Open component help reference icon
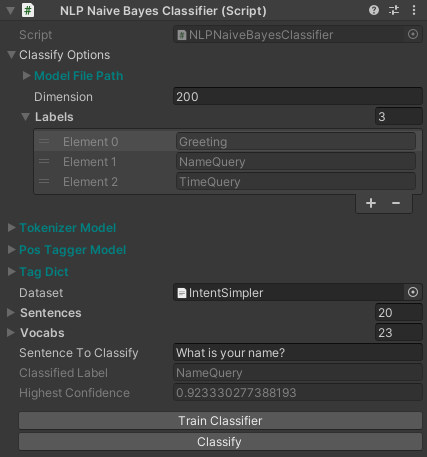The image size is (427, 457). (374, 10)
